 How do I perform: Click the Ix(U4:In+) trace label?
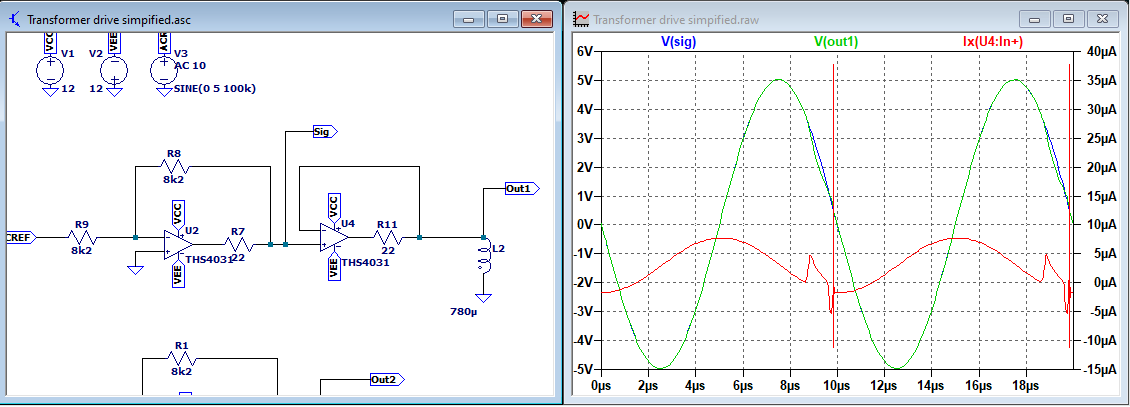986,42
